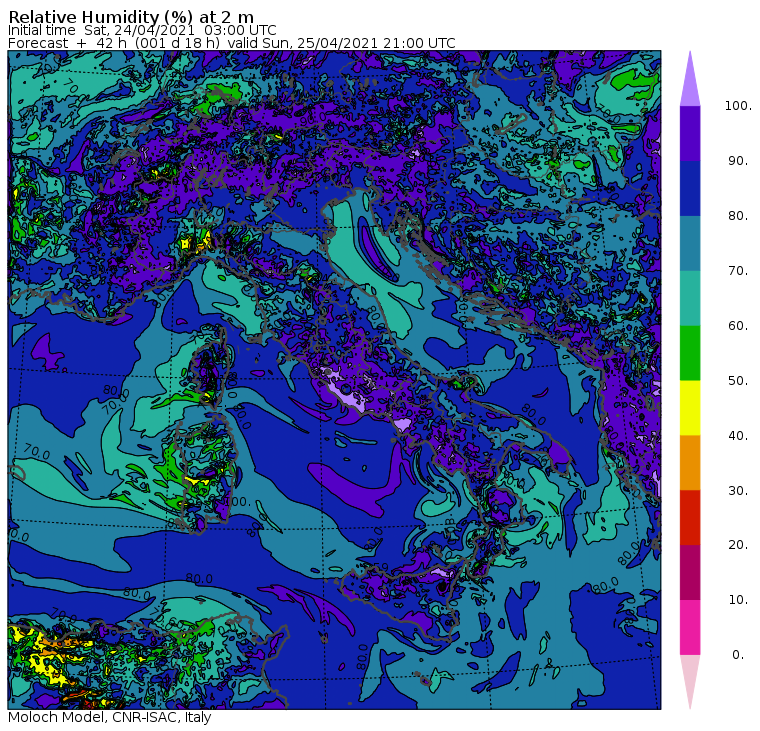760x731 pixels.
Task: Click the 'Moloch Model, CNR-ISAC, Italy' footer text
Action: point(110,717)
